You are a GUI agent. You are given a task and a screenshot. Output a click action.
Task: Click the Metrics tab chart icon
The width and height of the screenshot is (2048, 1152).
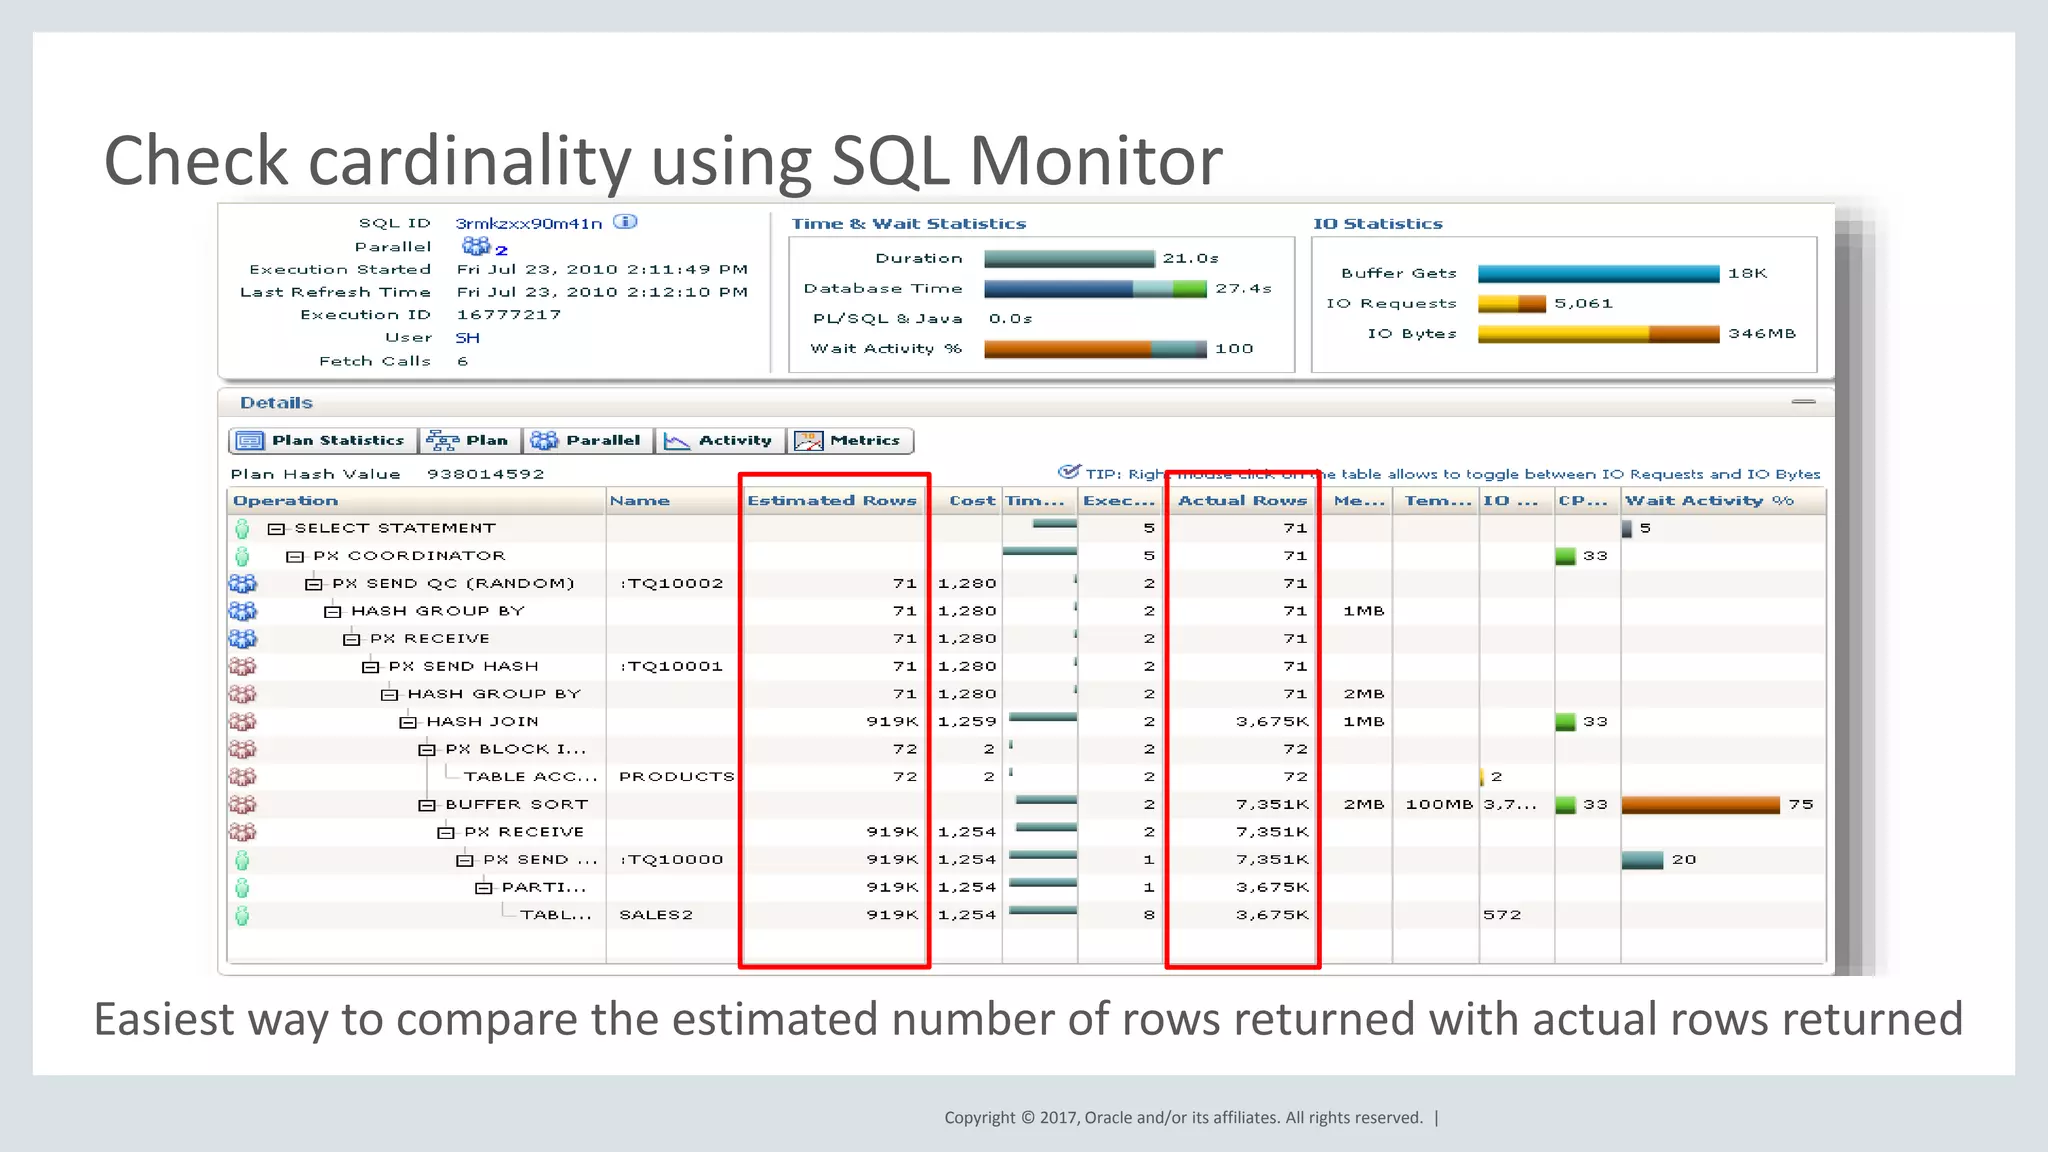(x=808, y=441)
